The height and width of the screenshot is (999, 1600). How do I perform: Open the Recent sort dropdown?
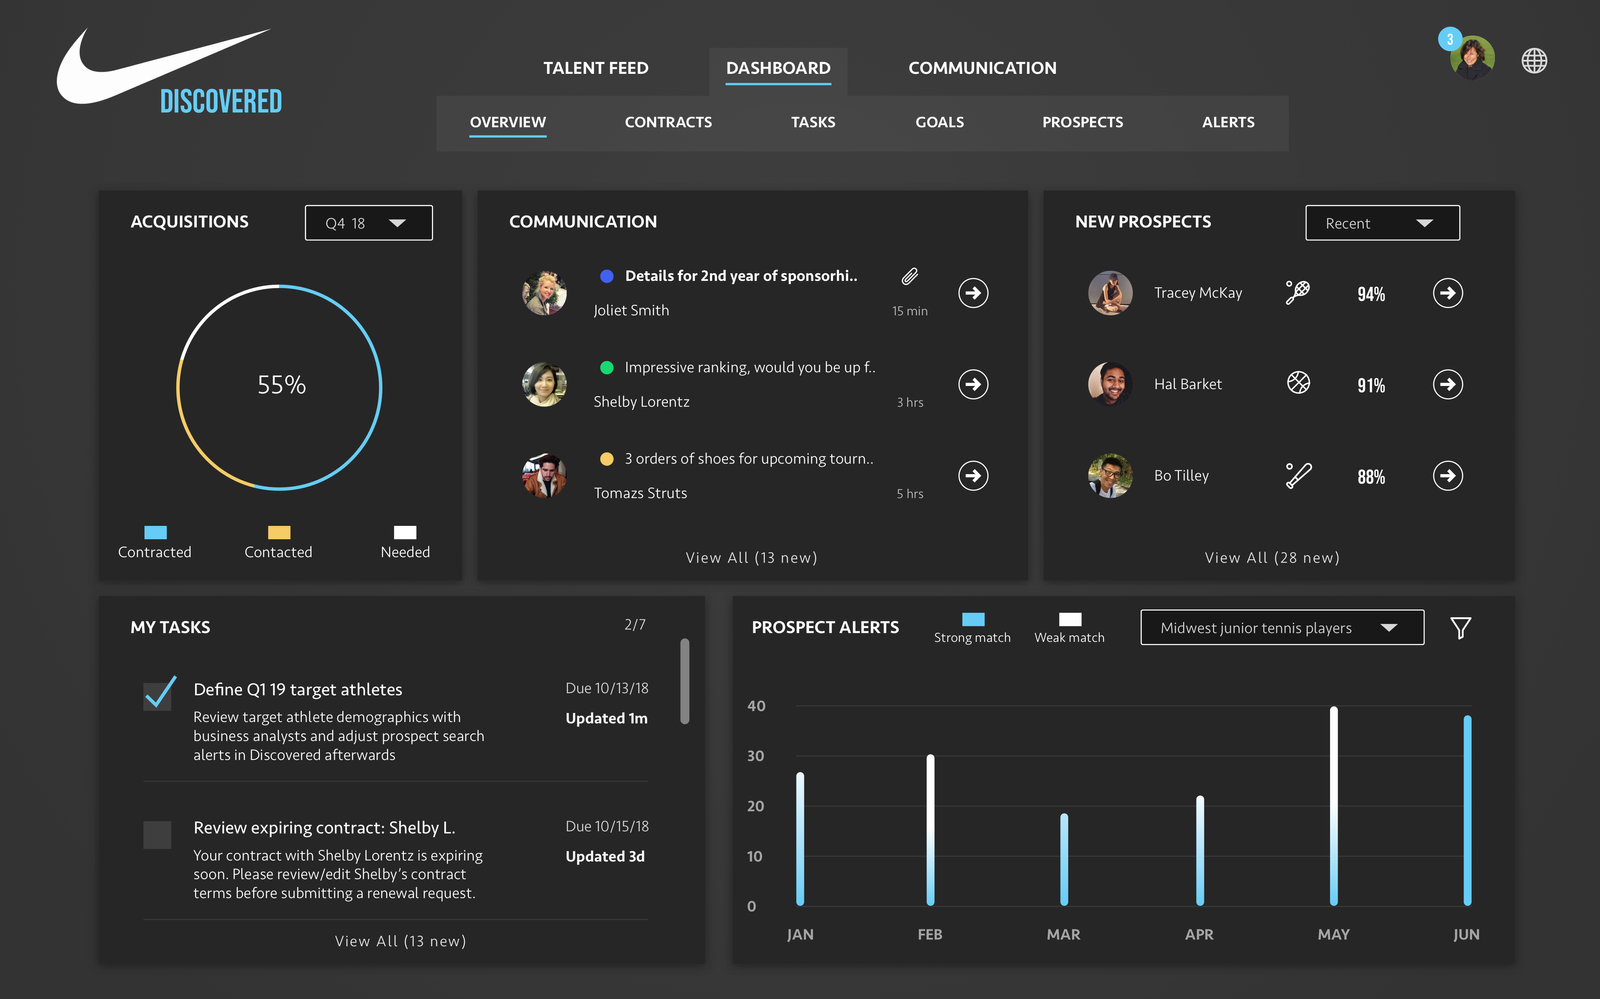pos(1381,223)
